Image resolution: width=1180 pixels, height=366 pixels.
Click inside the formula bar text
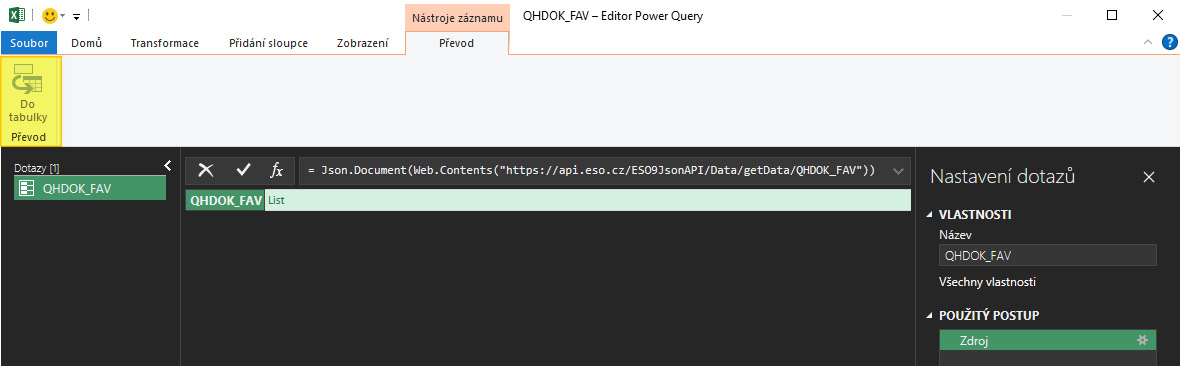592,171
